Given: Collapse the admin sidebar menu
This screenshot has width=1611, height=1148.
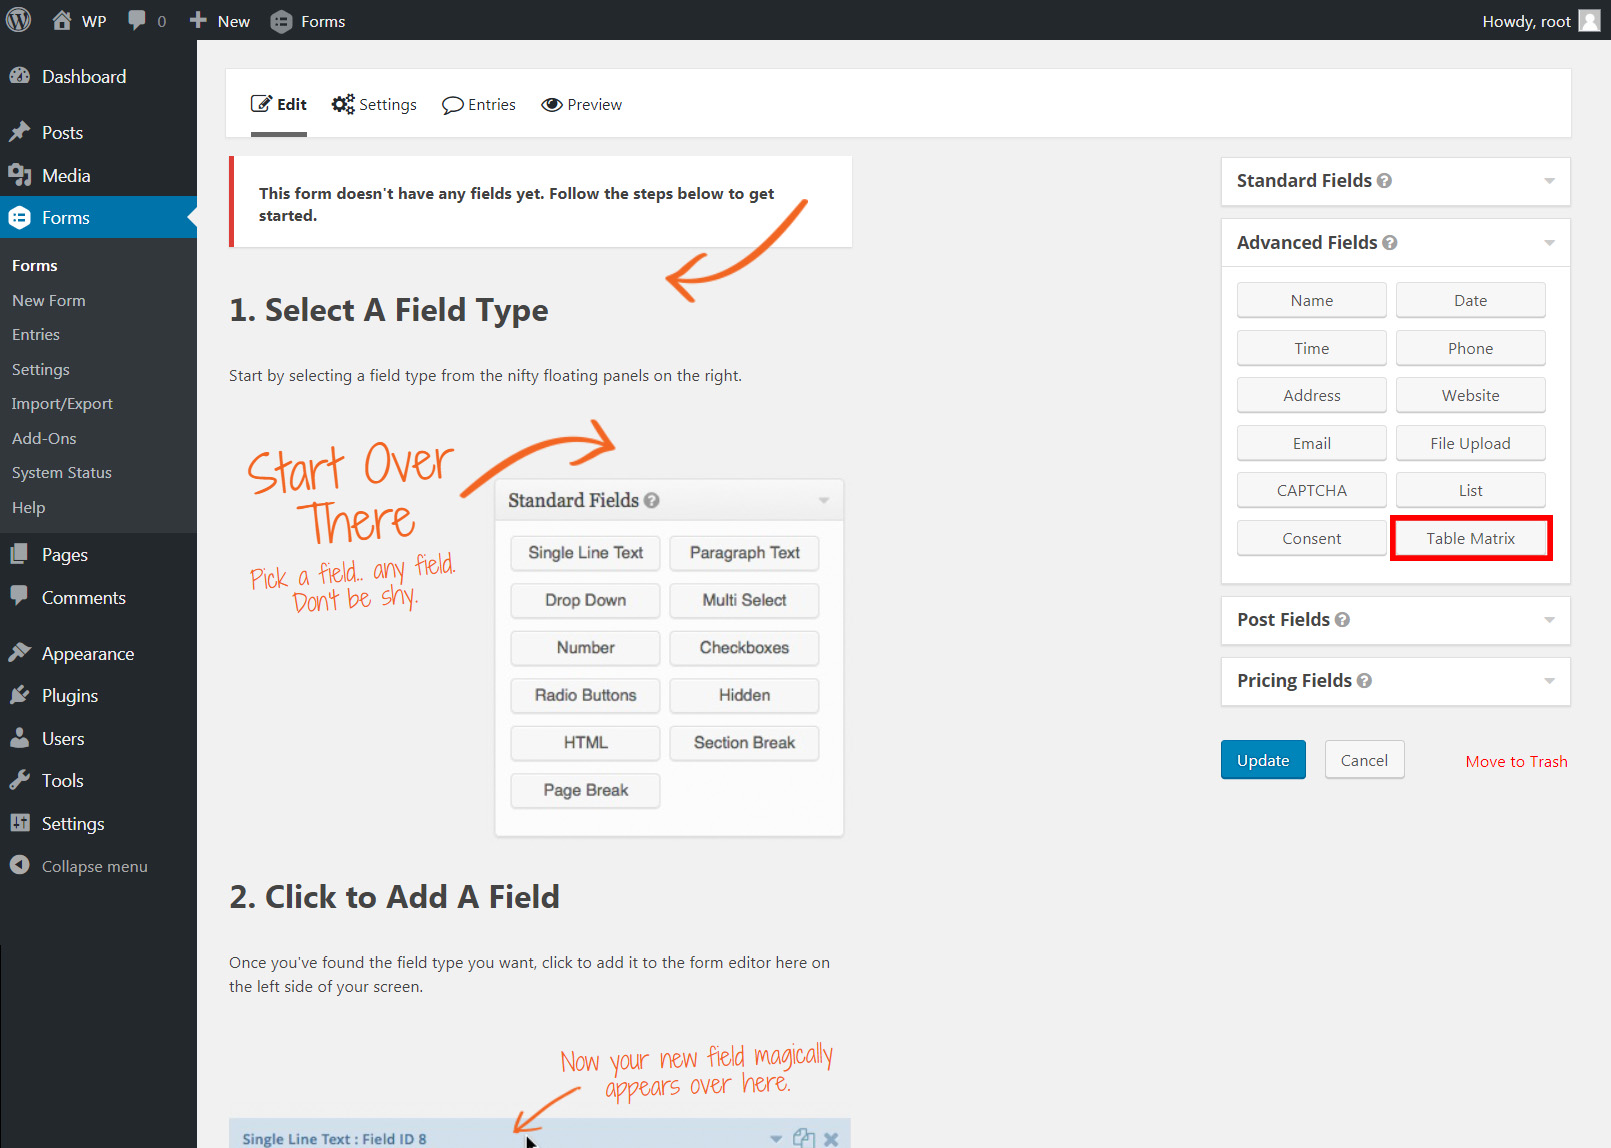Looking at the screenshot, I should click(x=79, y=866).
